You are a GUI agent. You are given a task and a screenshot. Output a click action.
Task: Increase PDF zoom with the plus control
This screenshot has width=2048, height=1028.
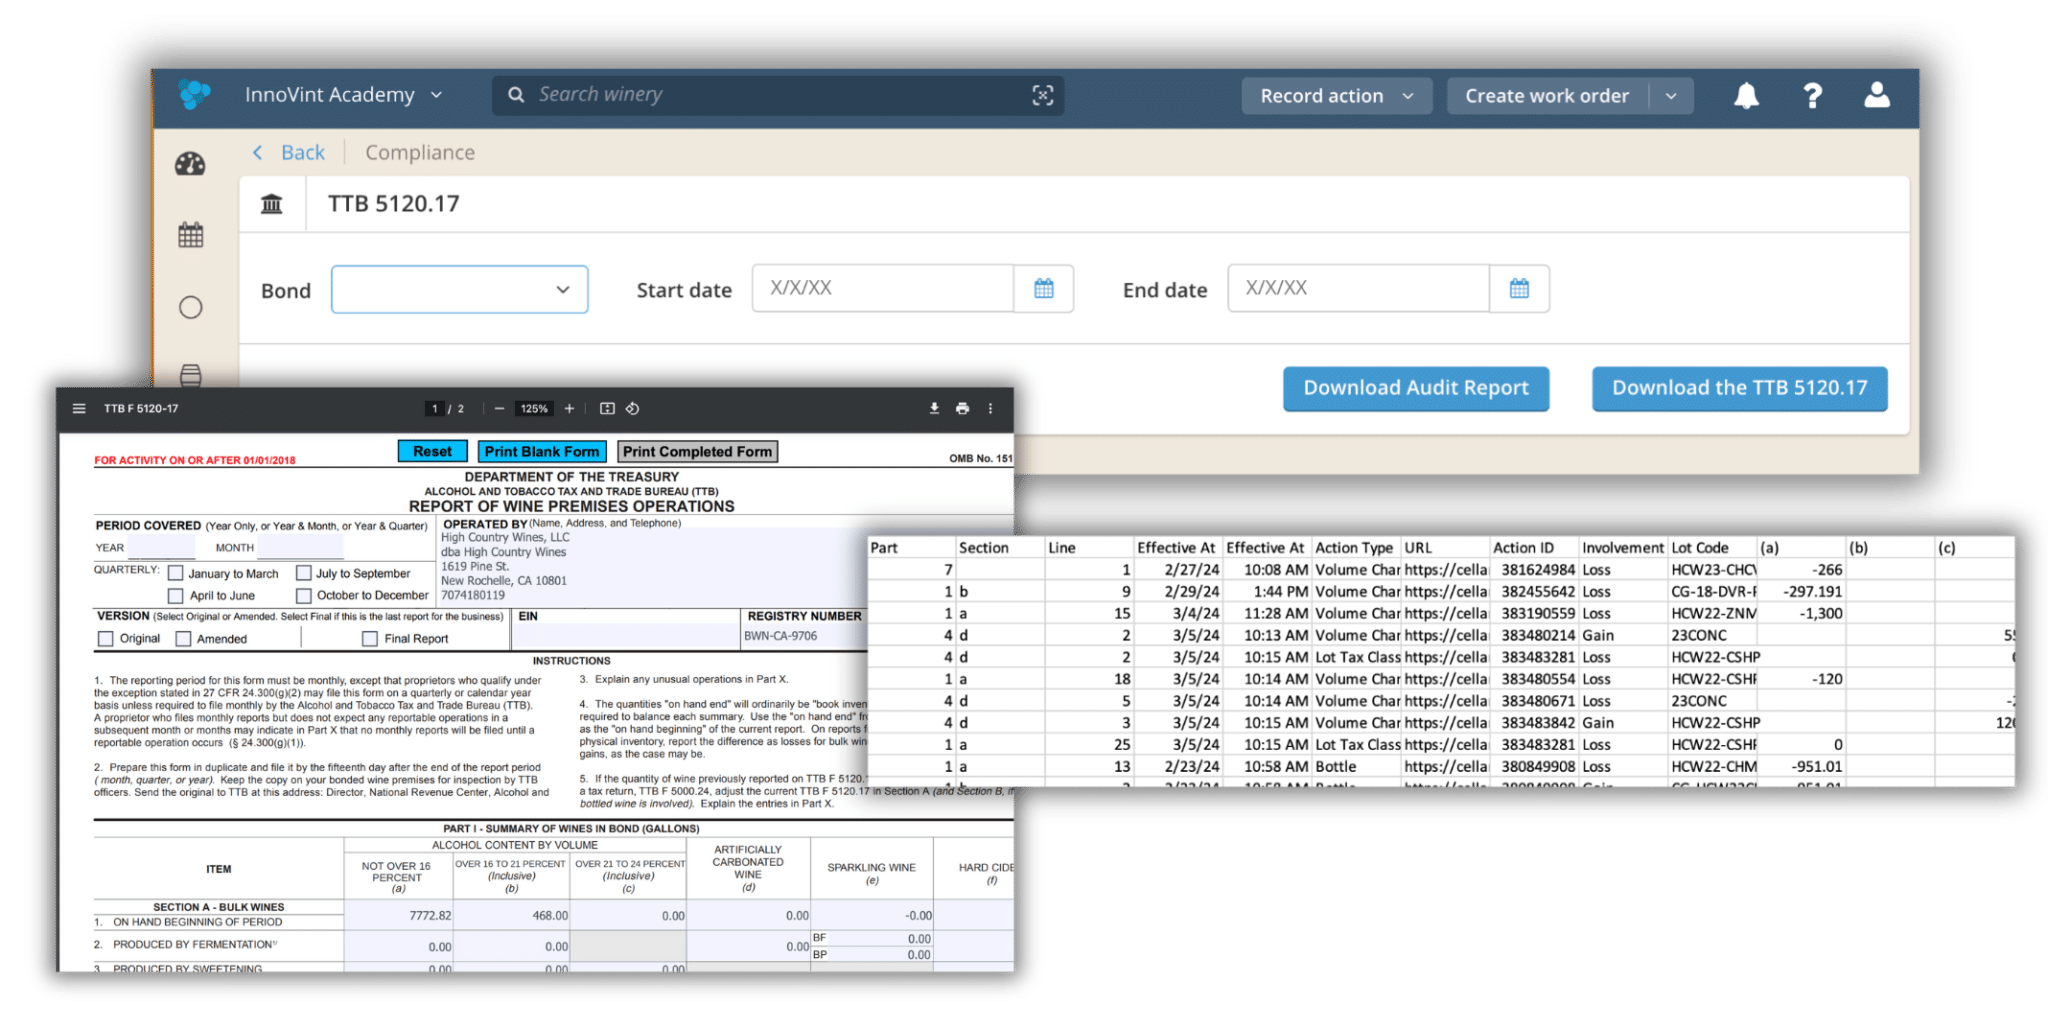570,409
